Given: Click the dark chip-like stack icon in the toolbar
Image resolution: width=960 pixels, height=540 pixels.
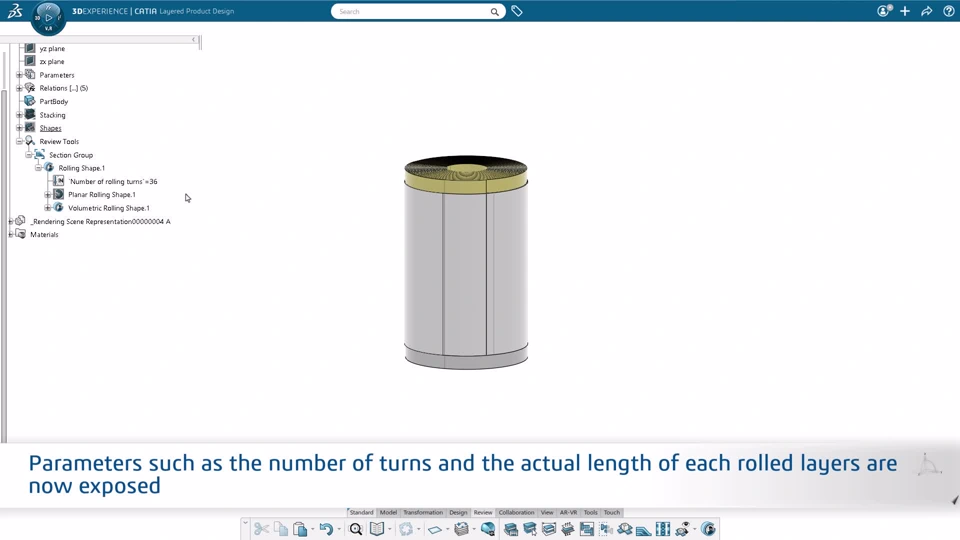Looking at the screenshot, I should pyautogui.click(x=568, y=529).
